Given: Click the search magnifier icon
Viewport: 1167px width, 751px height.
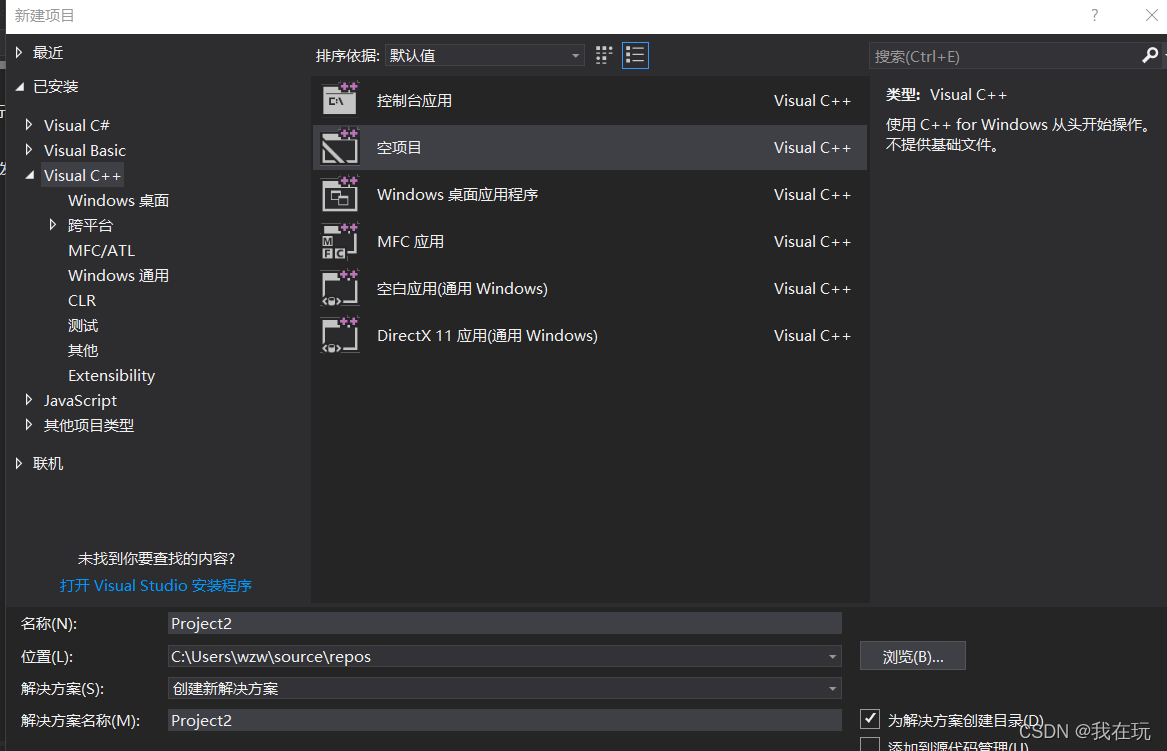Looking at the screenshot, I should coord(1150,55).
